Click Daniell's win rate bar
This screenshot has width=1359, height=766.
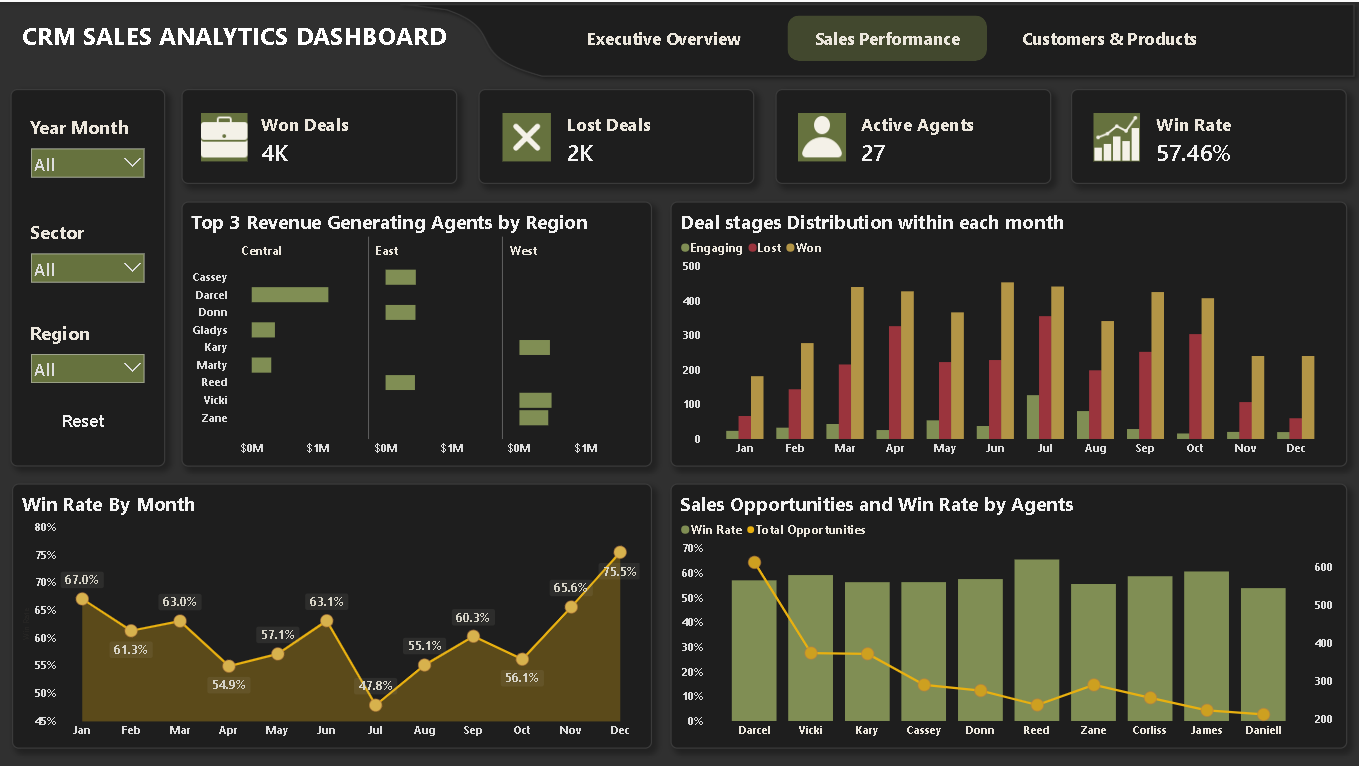coord(1263,654)
